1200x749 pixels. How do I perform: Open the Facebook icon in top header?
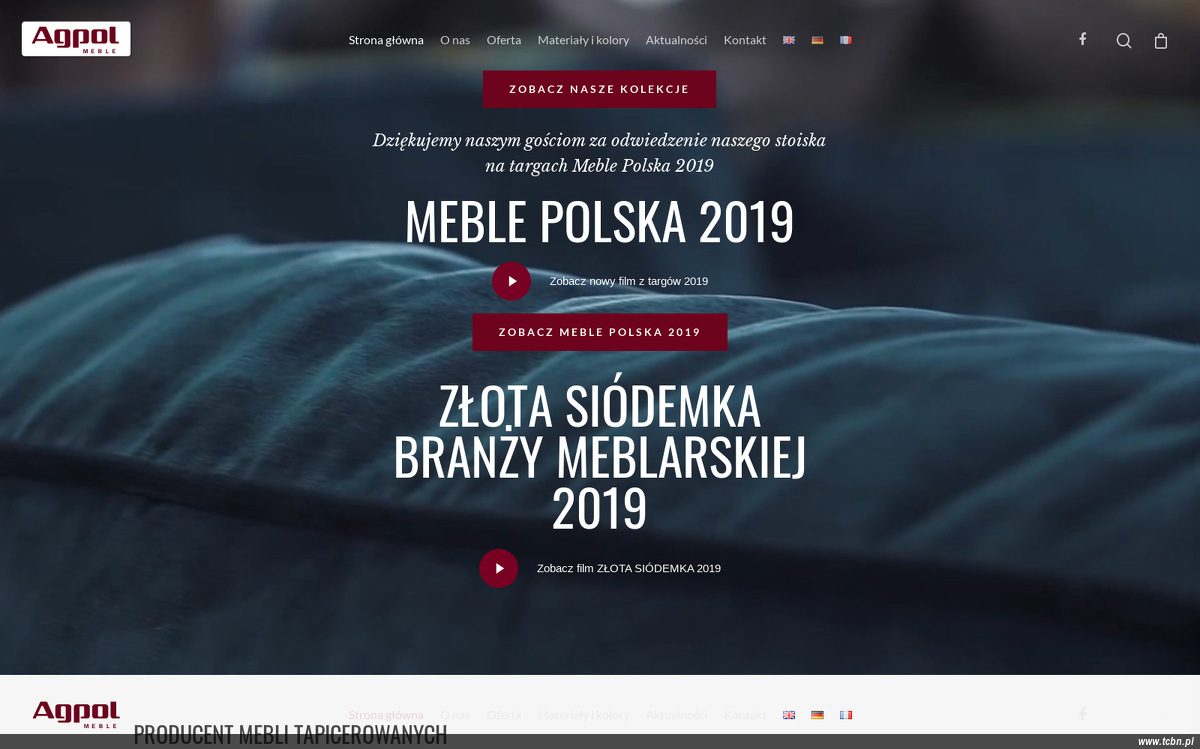[1082, 39]
